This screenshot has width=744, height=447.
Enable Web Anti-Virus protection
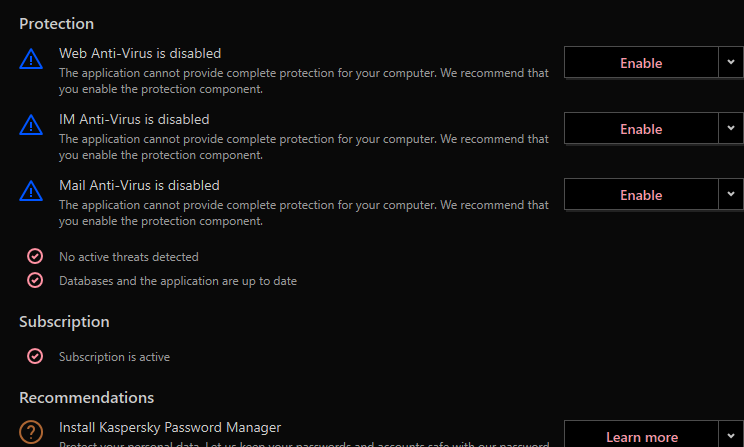[x=641, y=63]
